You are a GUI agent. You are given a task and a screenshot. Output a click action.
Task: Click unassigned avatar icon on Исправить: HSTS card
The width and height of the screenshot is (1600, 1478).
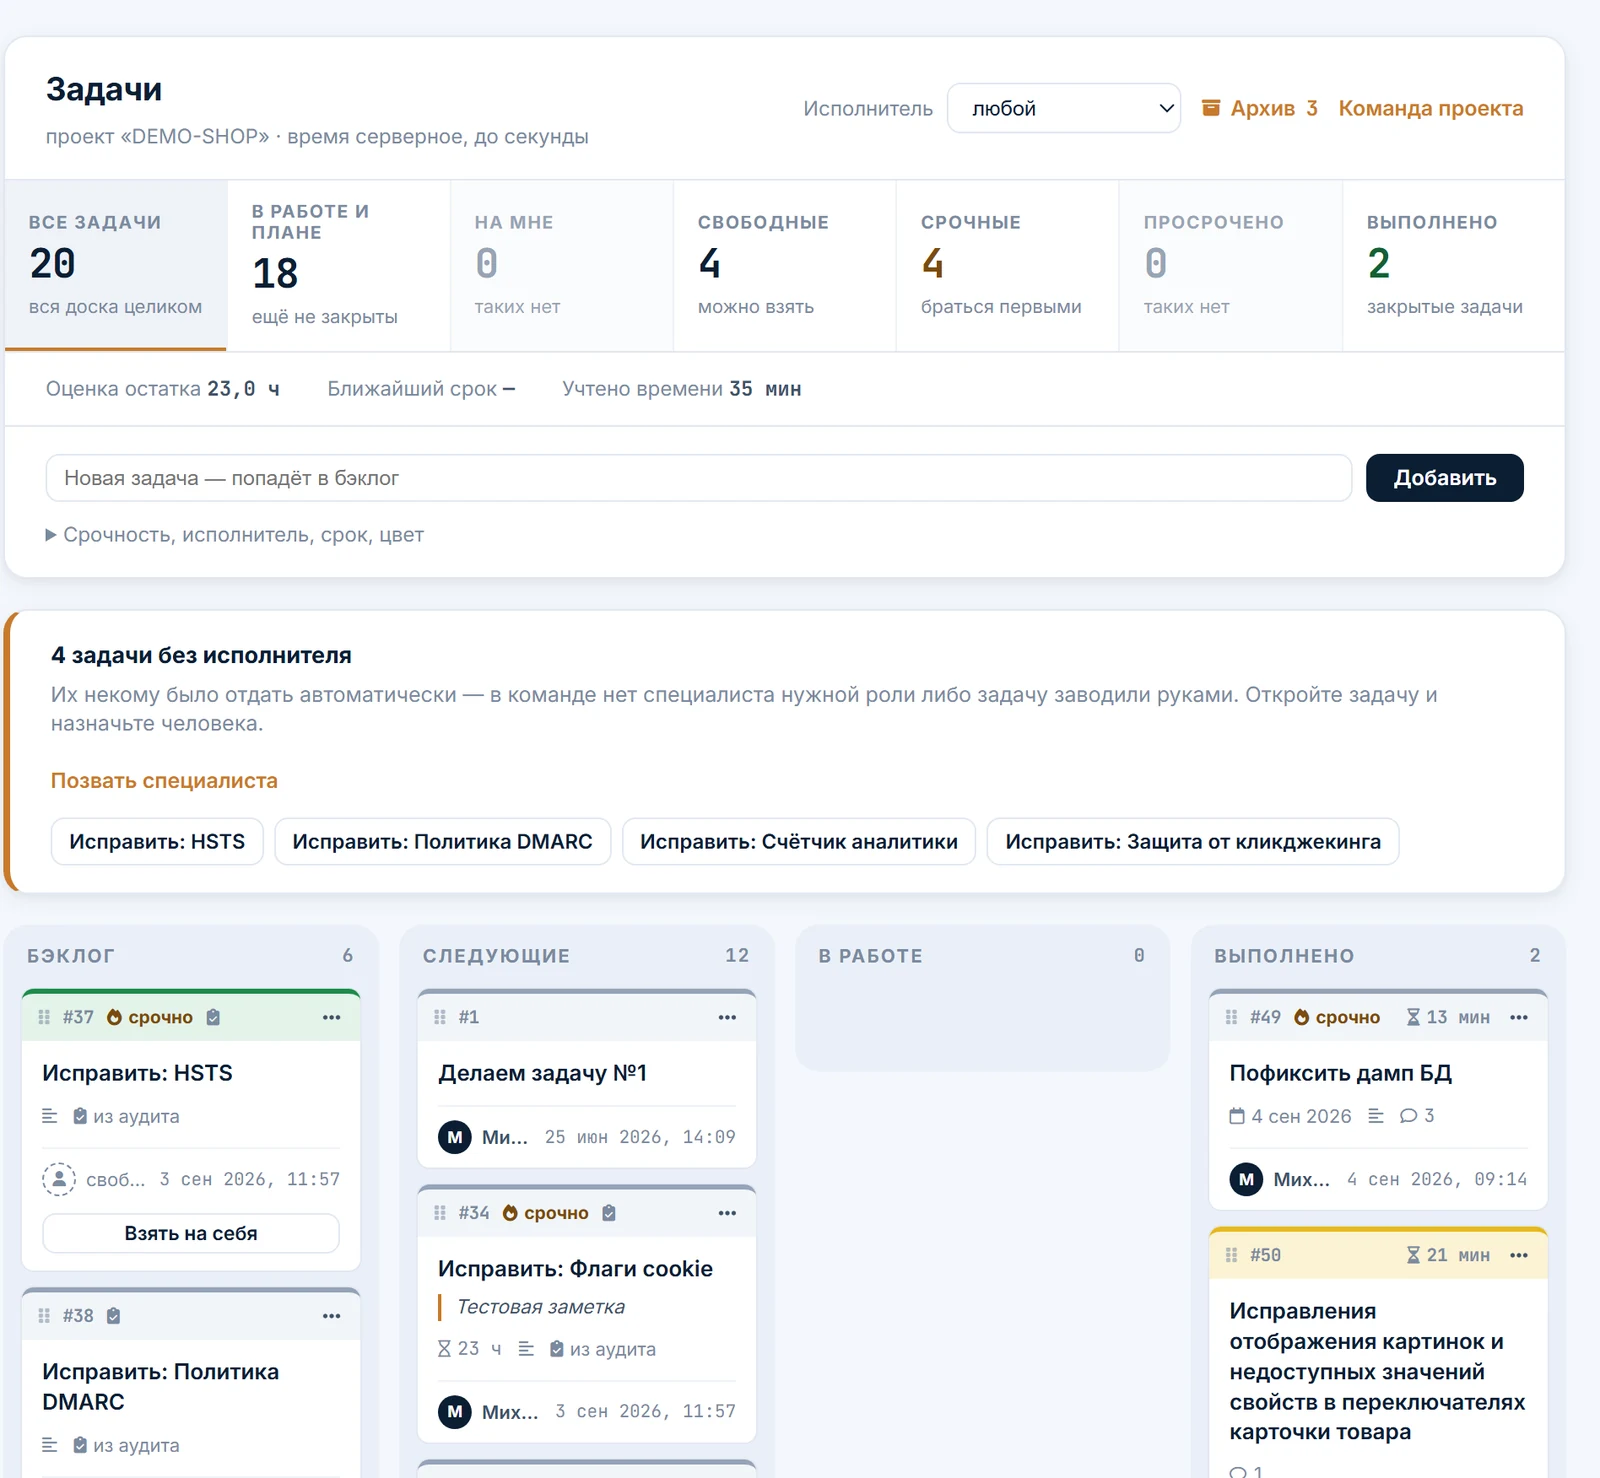[59, 1179]
